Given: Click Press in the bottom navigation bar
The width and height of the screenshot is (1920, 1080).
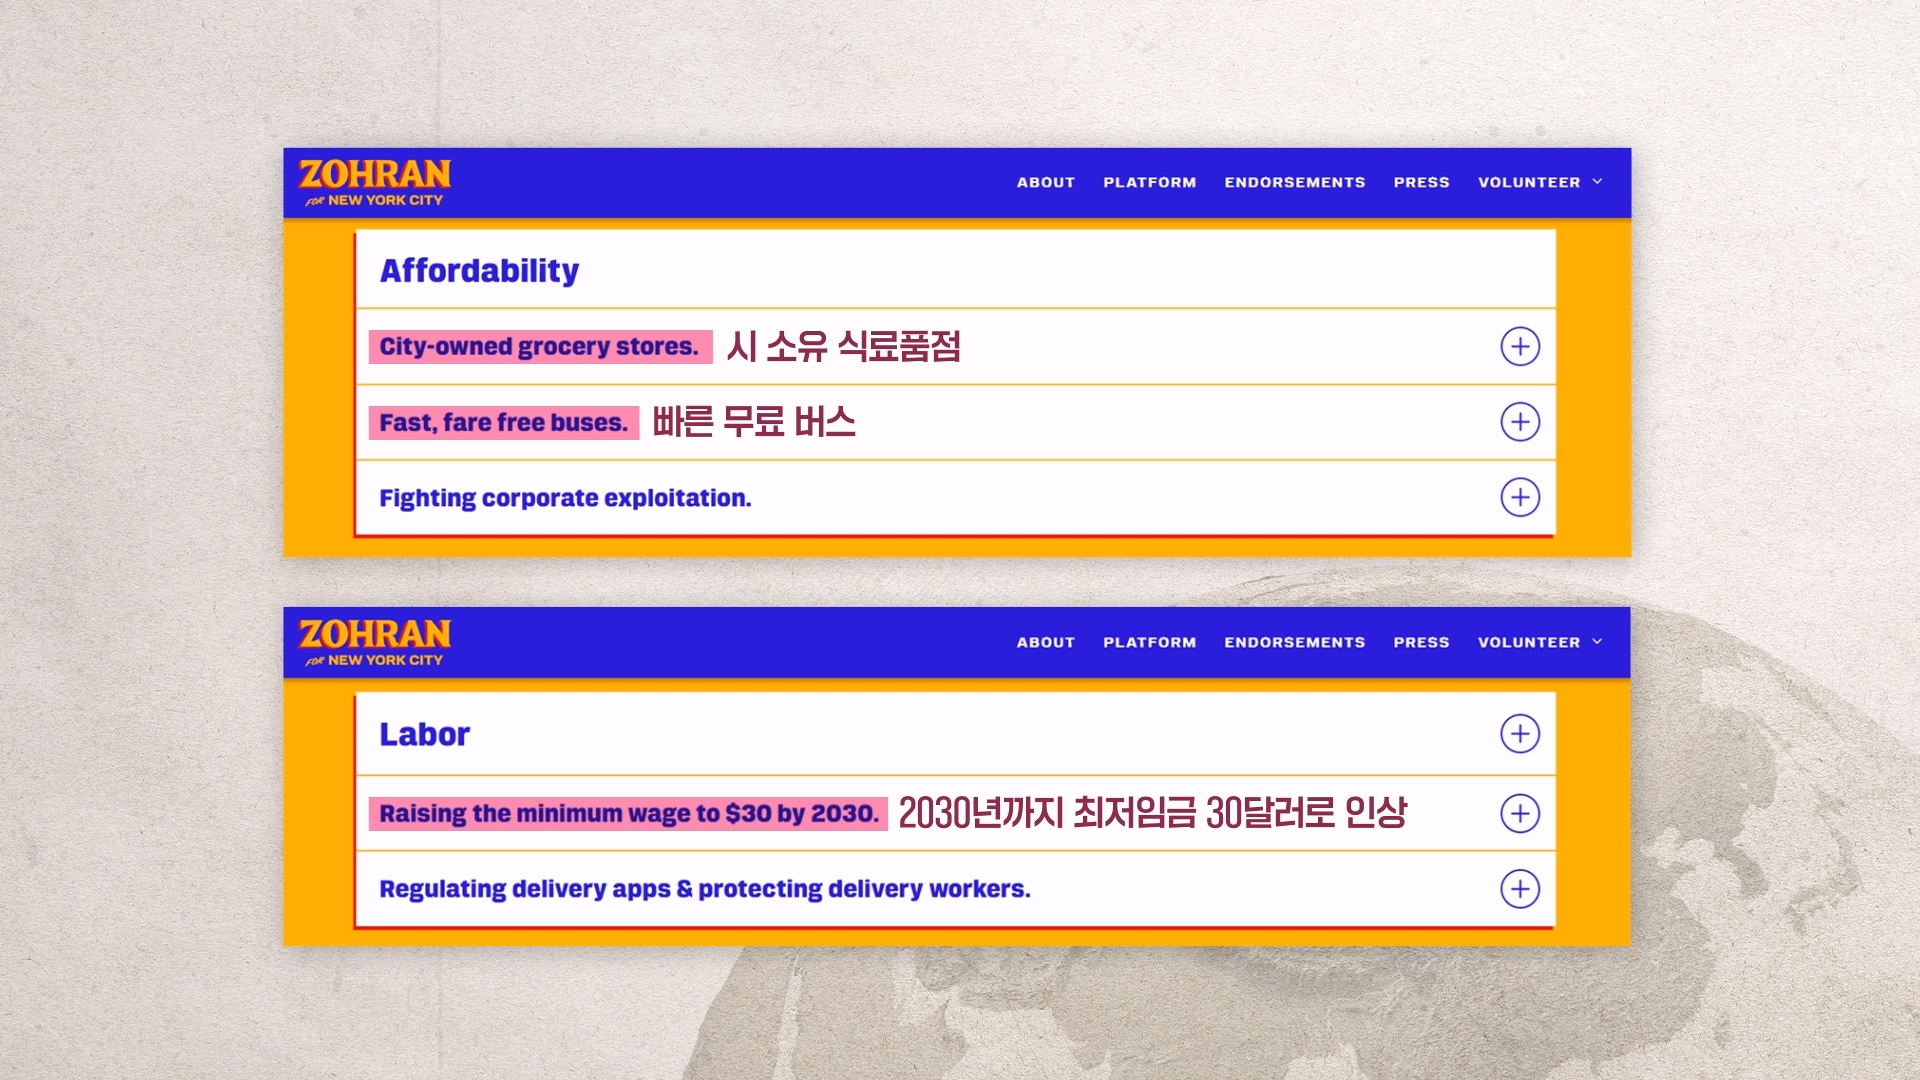Looking at the screenshot, I should pos(1421,643).
